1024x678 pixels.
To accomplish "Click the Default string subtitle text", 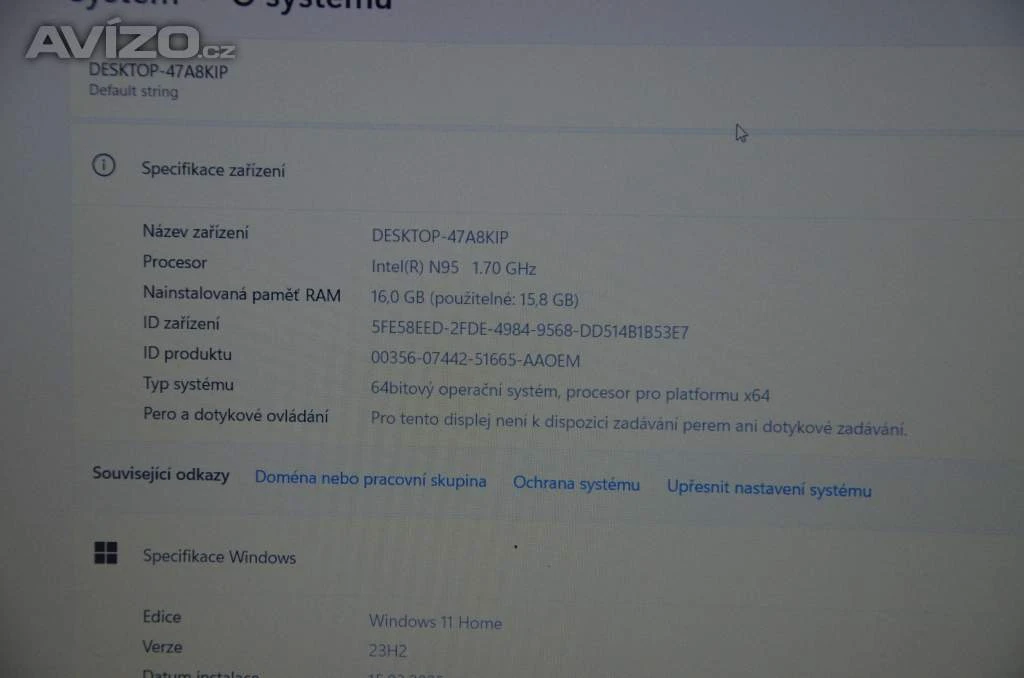I will (134, 91).
